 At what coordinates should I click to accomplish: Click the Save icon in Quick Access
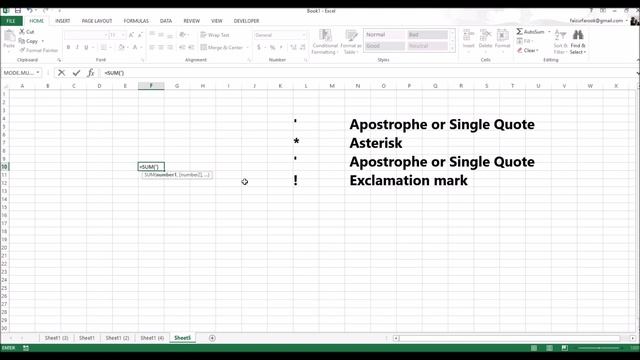click(18, 10)
